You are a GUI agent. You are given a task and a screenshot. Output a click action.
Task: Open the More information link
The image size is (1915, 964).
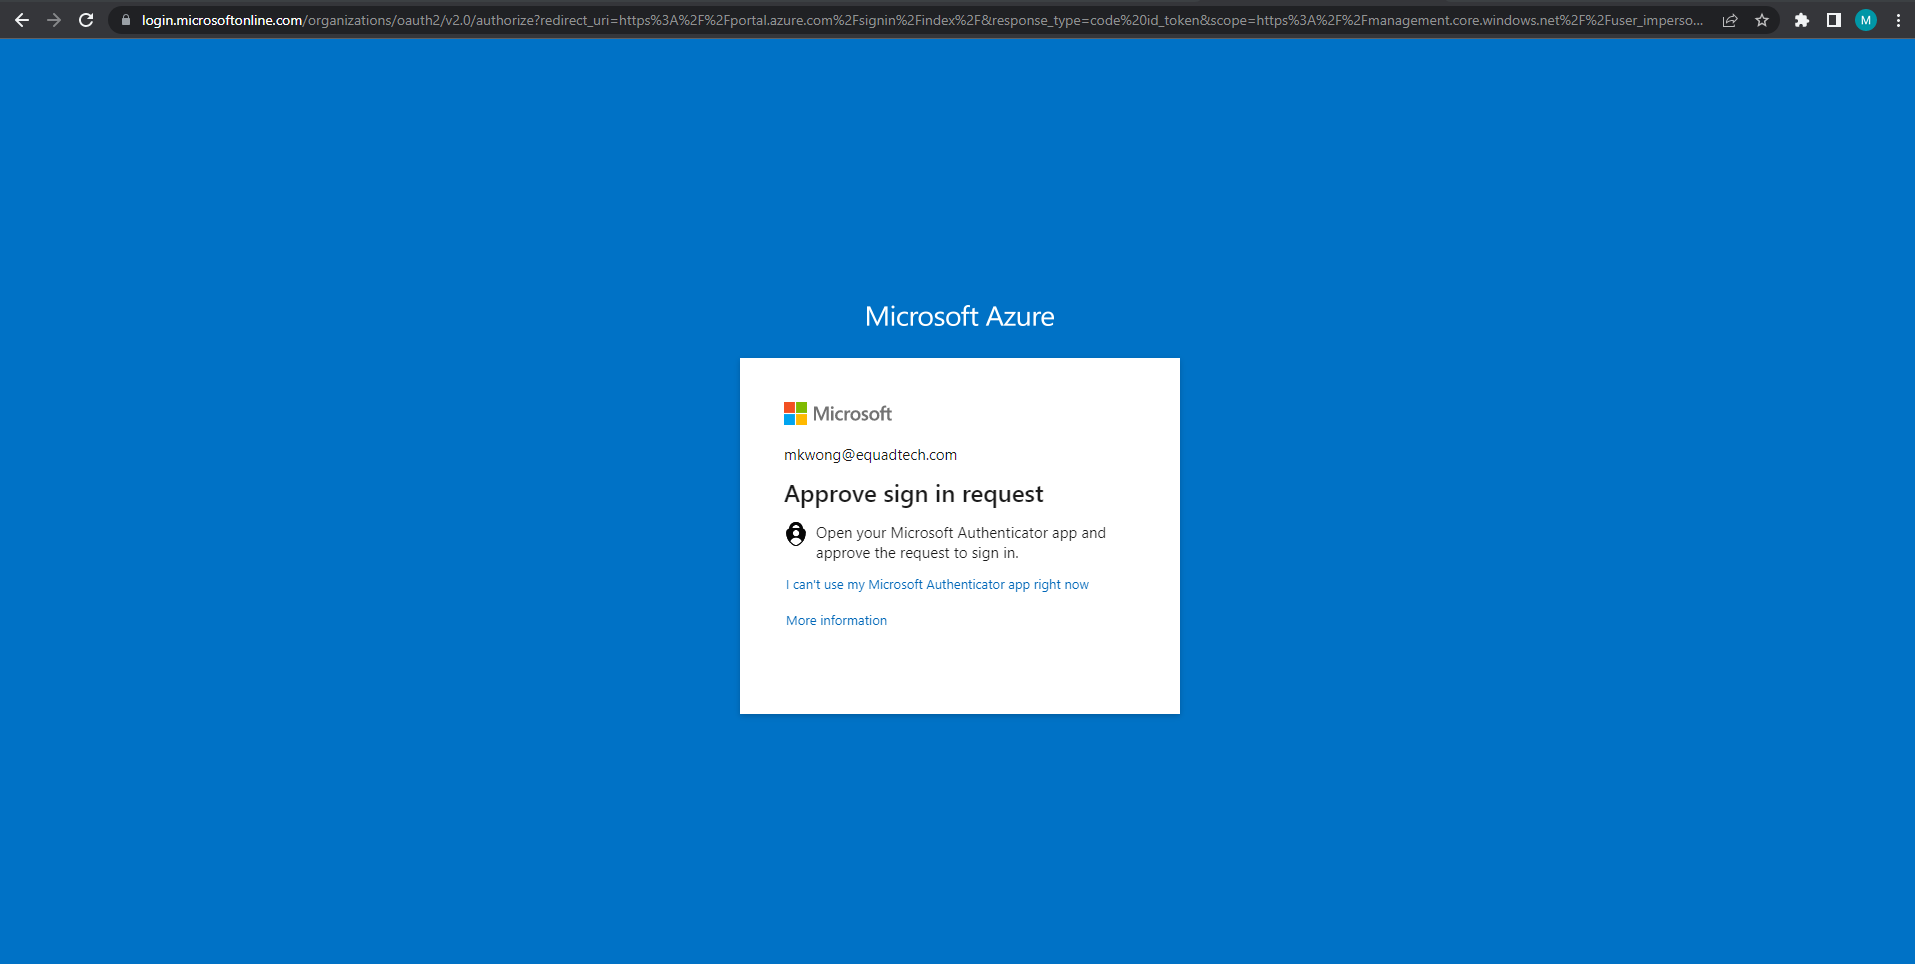pos(836,621)
